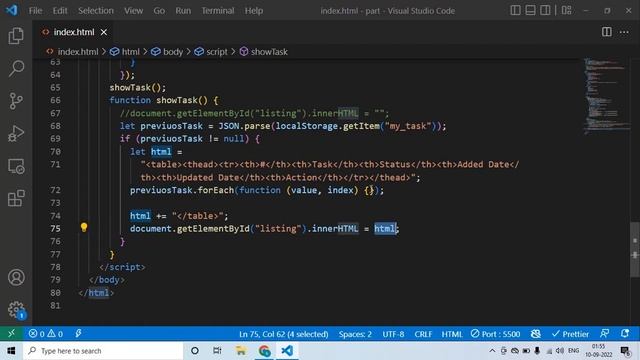Place cursor on line number 73
The width and height of the screenshot is (640, 360).
coord(55,203)
